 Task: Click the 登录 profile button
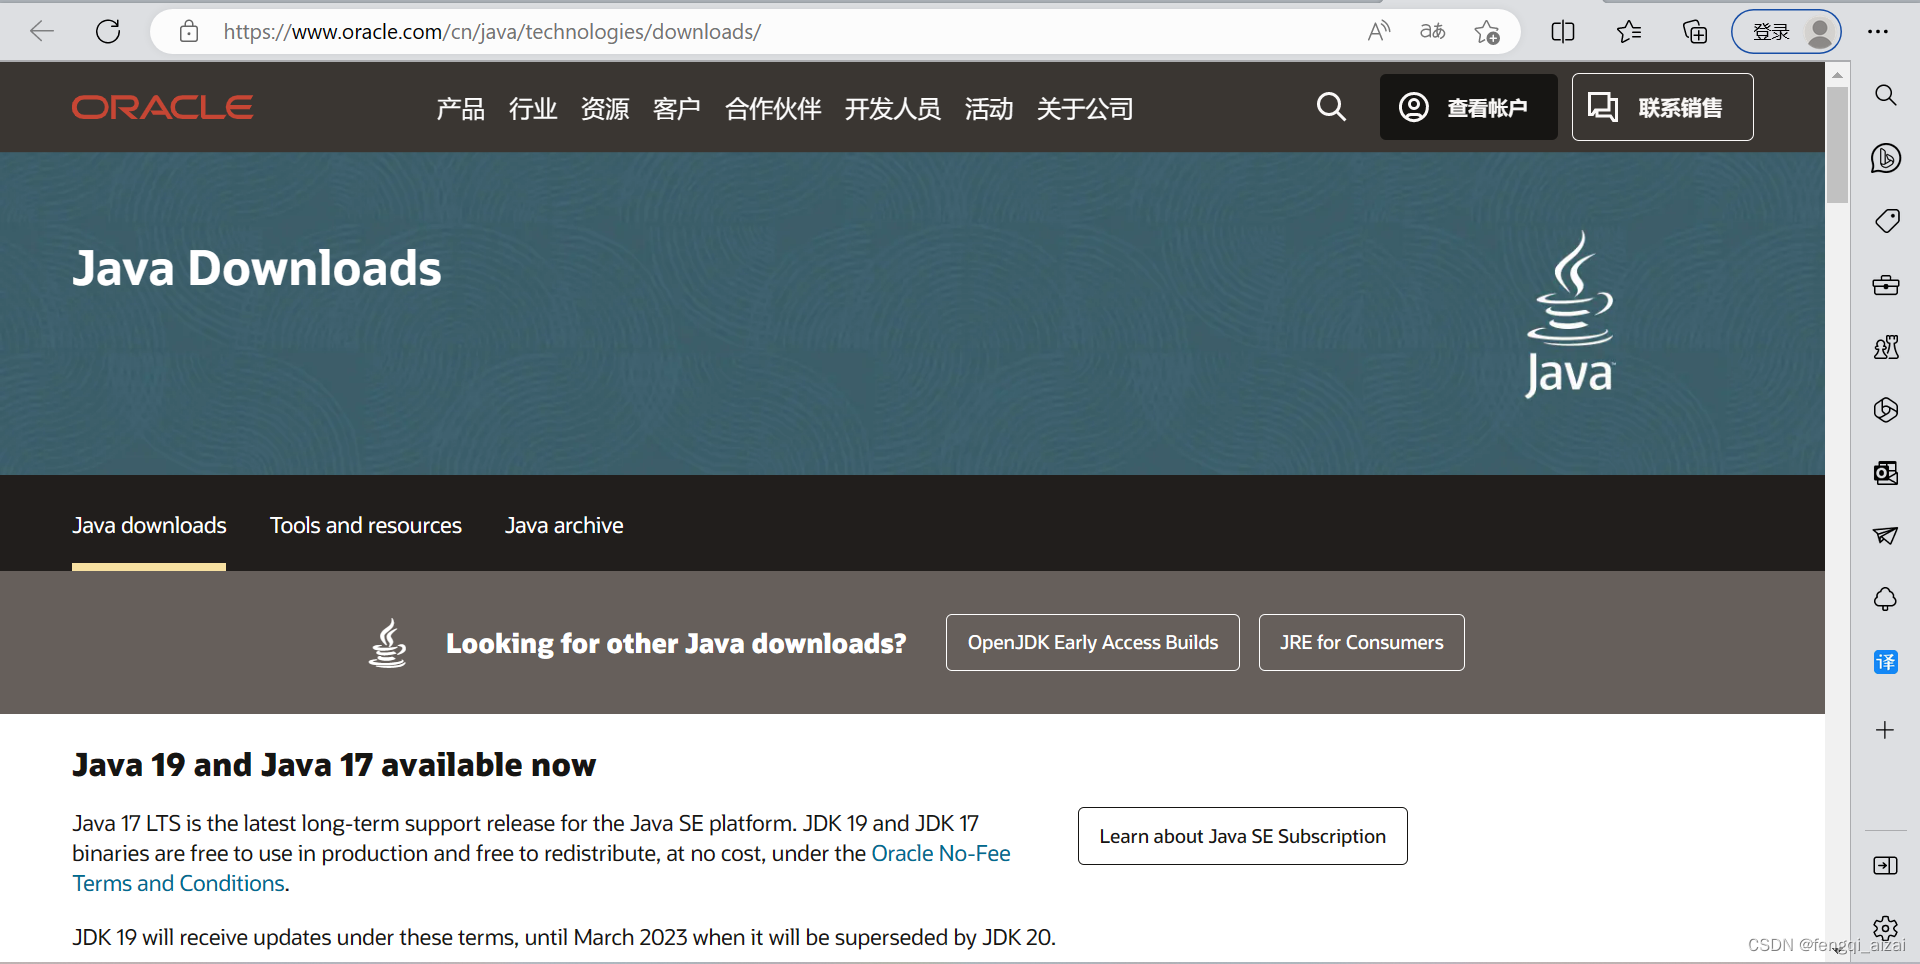[1787, 32]
